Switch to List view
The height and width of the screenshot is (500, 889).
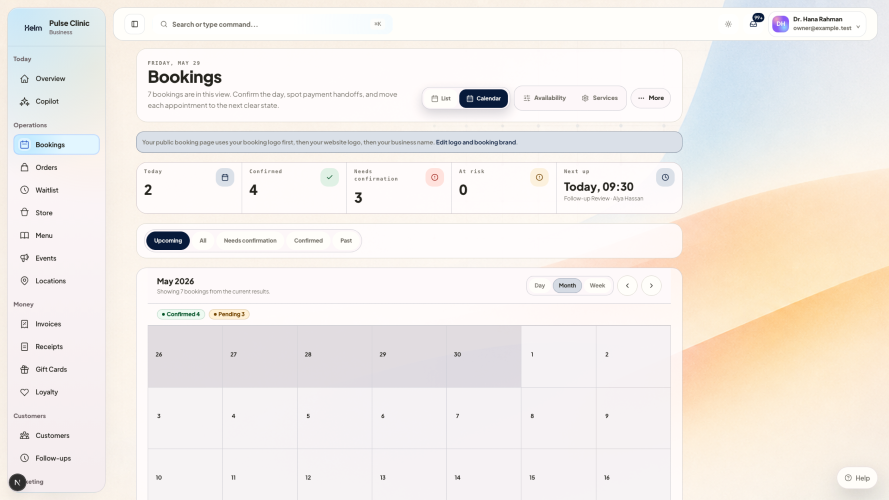441,99
